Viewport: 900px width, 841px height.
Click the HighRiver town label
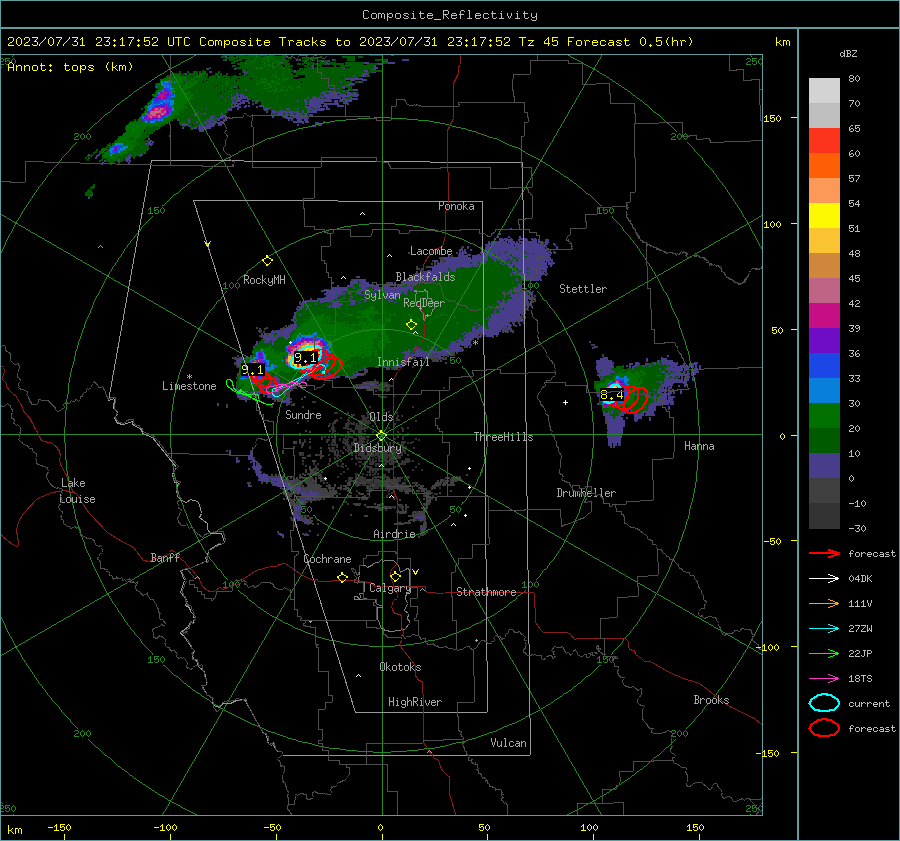(x=415, y=702)
